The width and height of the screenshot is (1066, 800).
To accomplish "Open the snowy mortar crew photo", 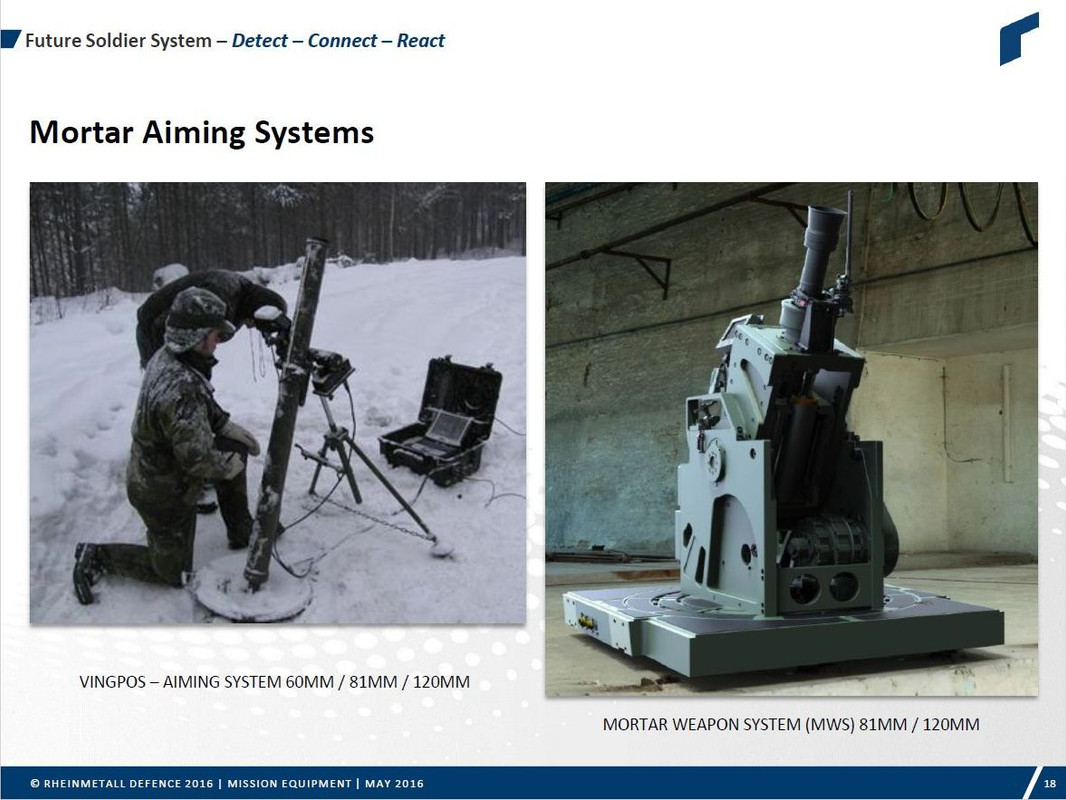I will 277,402.
